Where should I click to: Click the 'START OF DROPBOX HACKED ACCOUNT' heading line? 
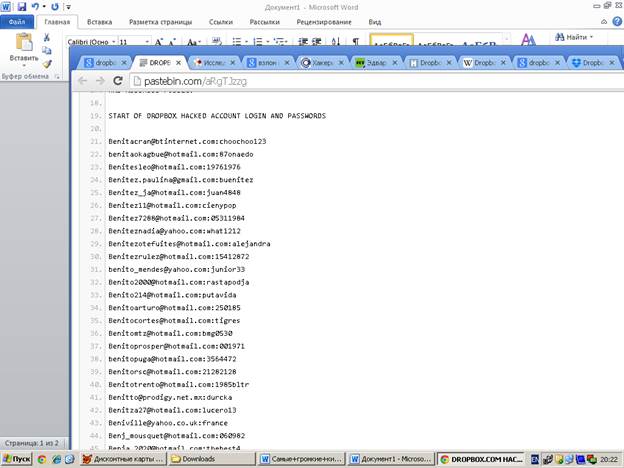point(217,116)
